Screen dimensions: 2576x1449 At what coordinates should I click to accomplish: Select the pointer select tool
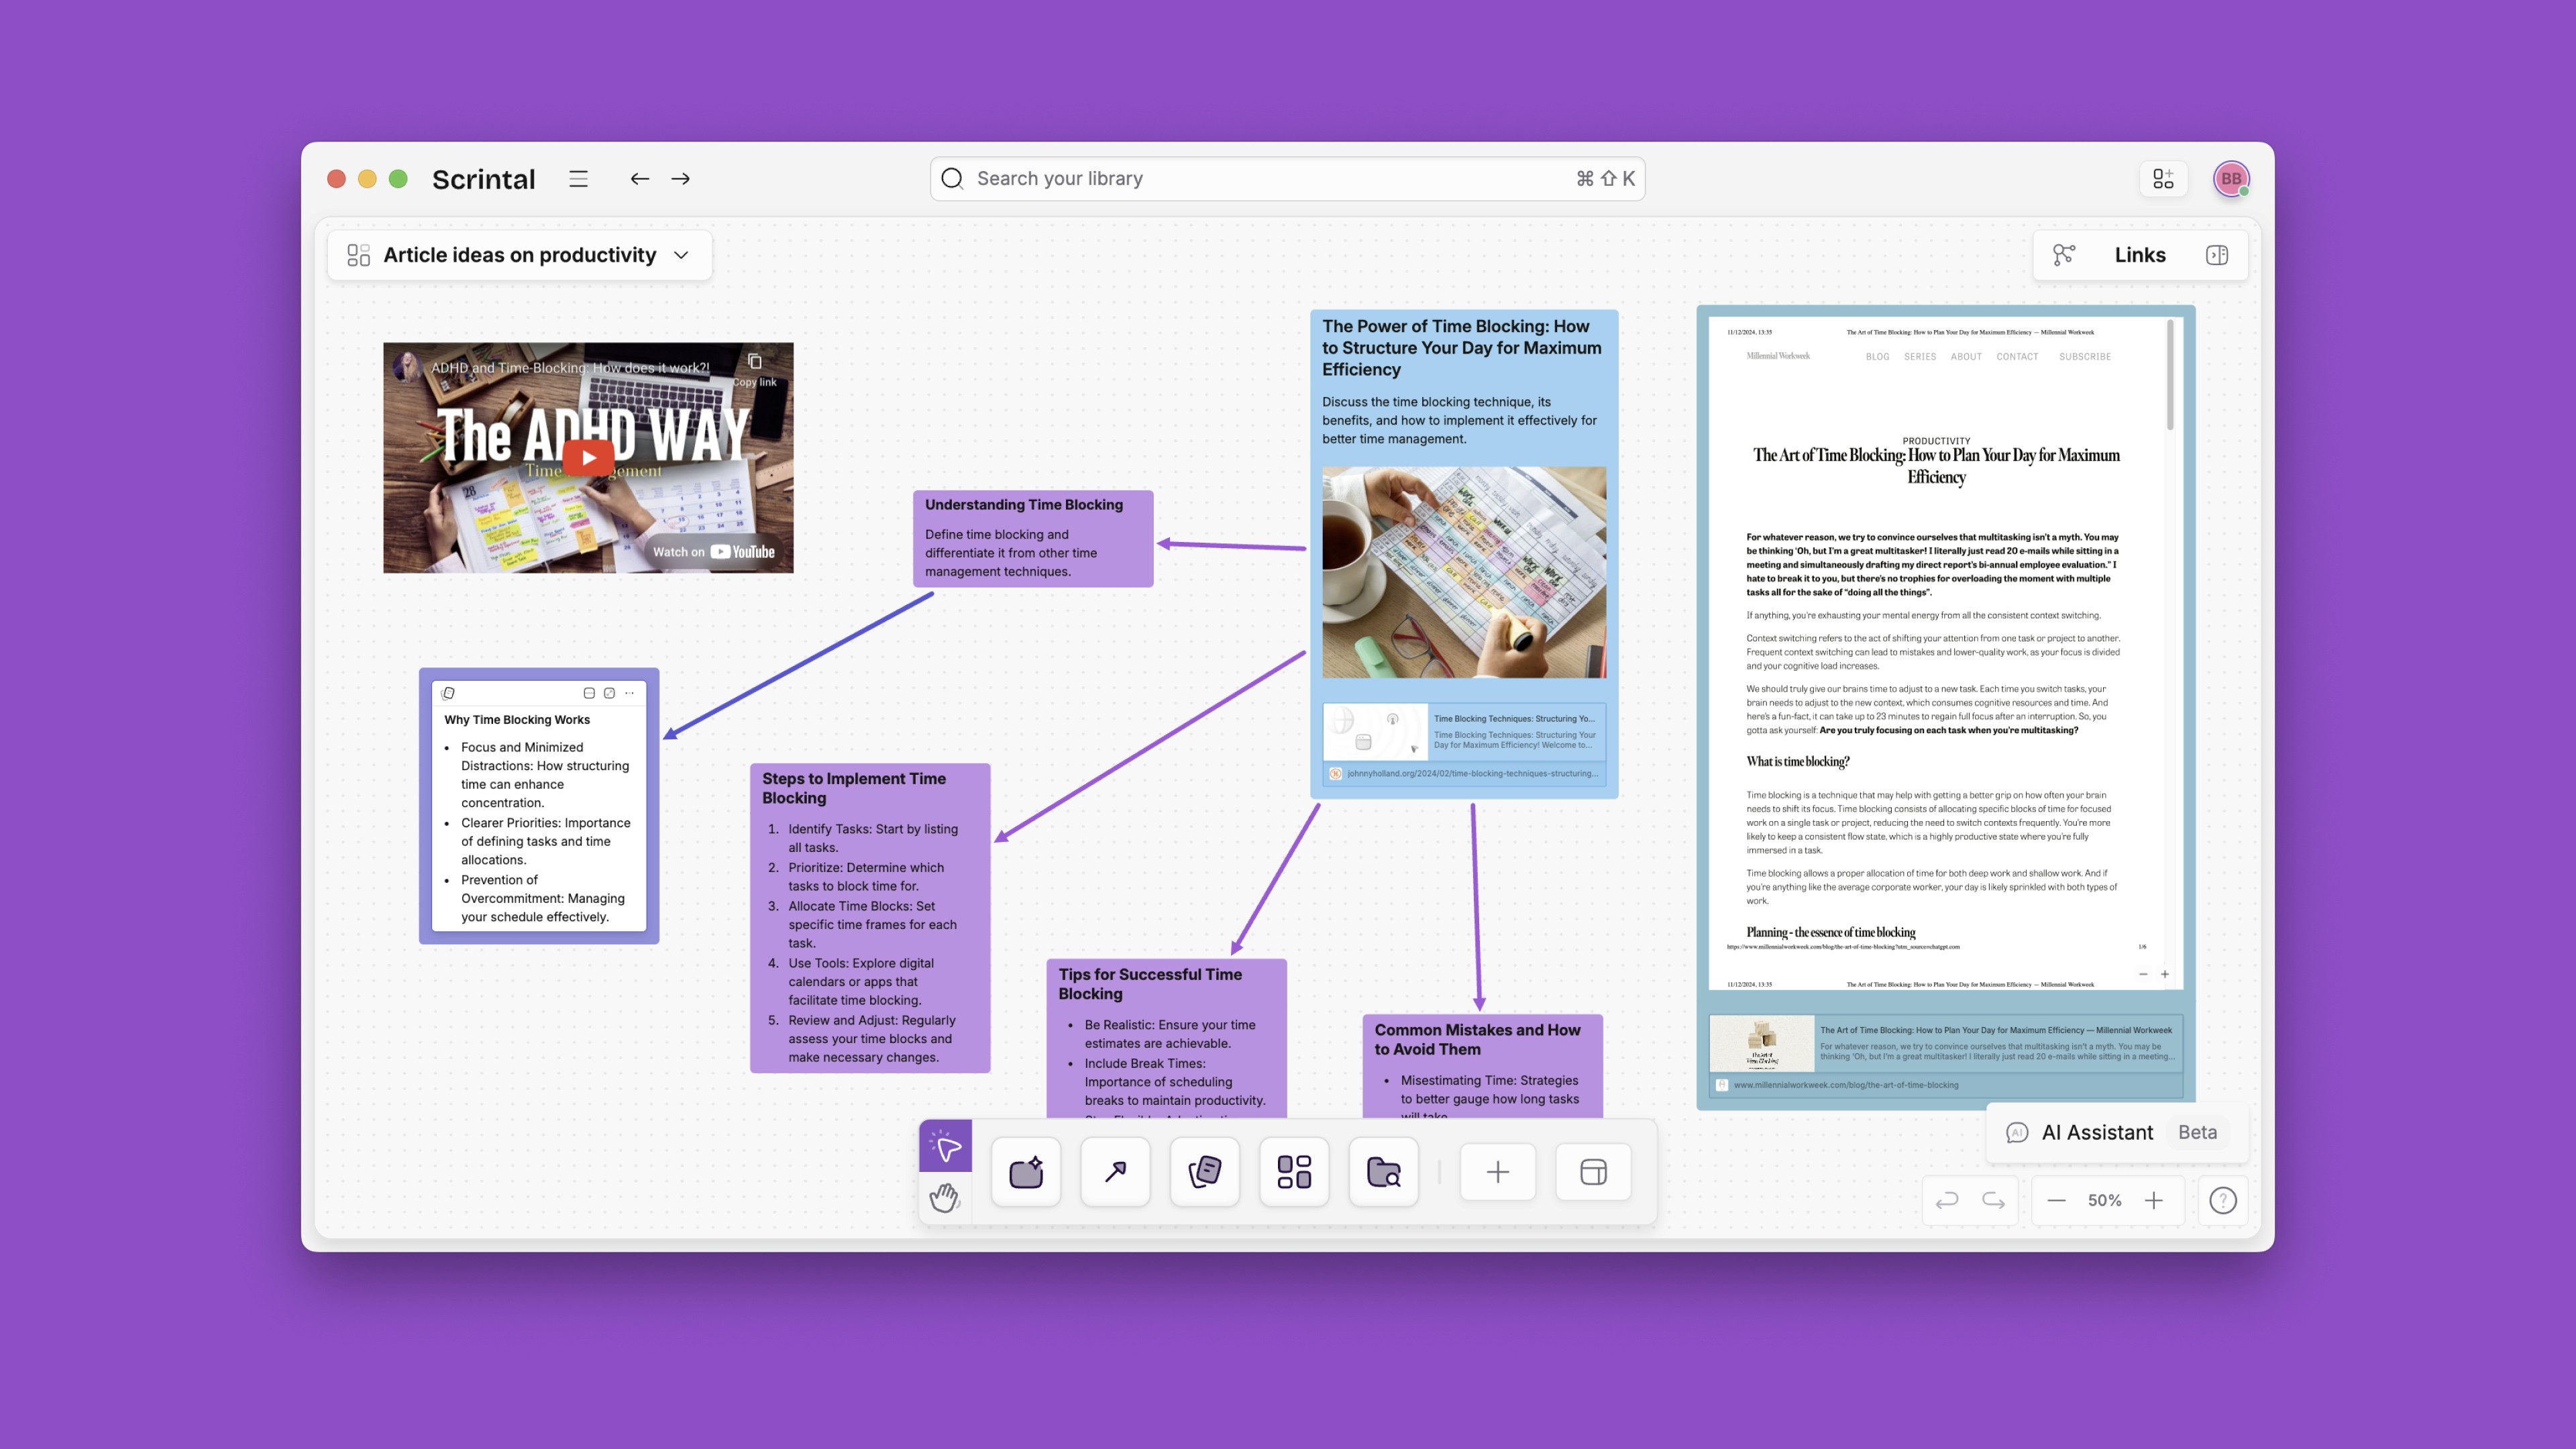click(945, 1146)
